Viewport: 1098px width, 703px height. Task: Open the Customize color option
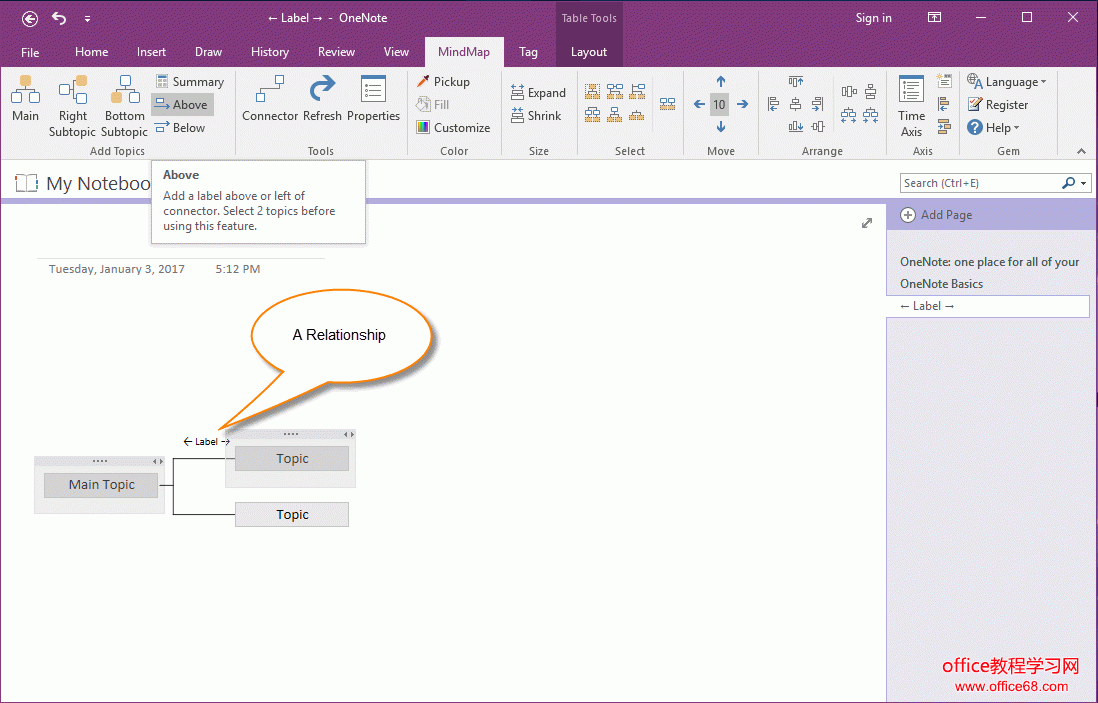(453, 128)
